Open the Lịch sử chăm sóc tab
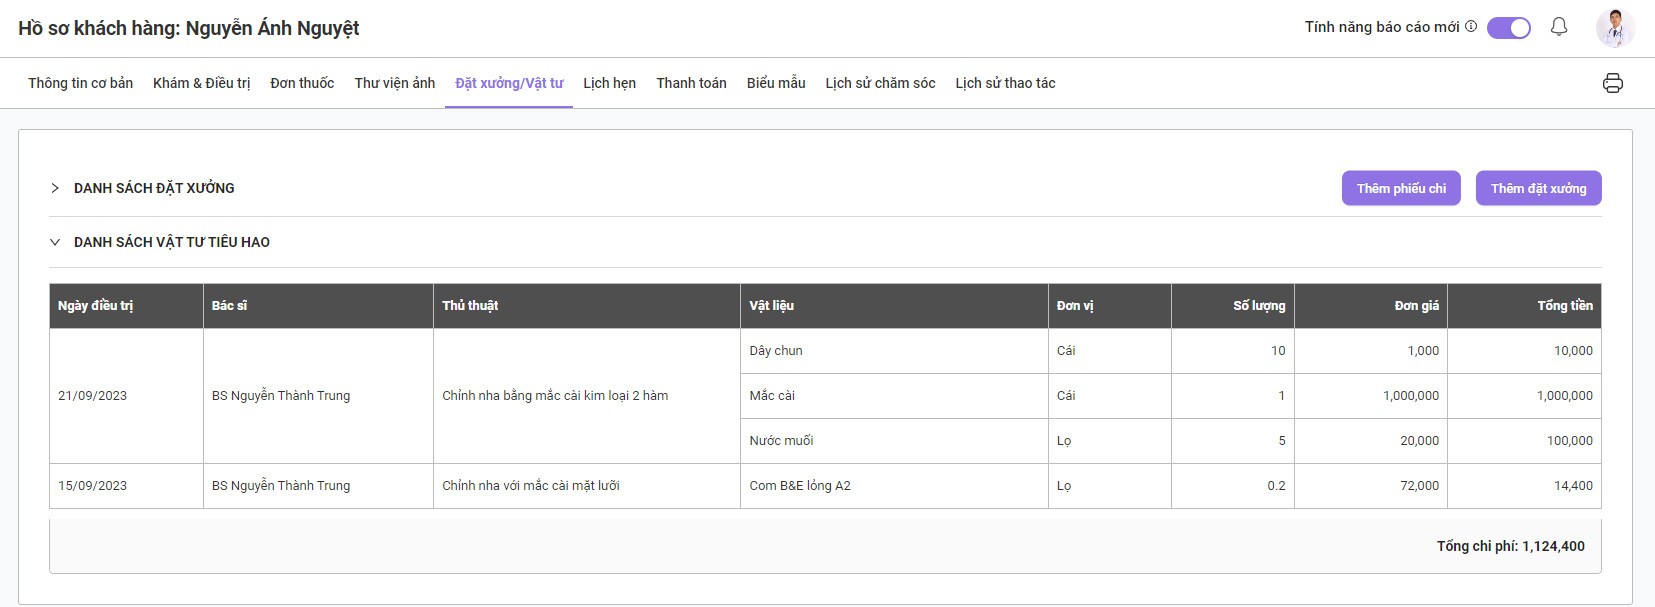This screenshot has width=1655, height=607. (x=880, y=83)
